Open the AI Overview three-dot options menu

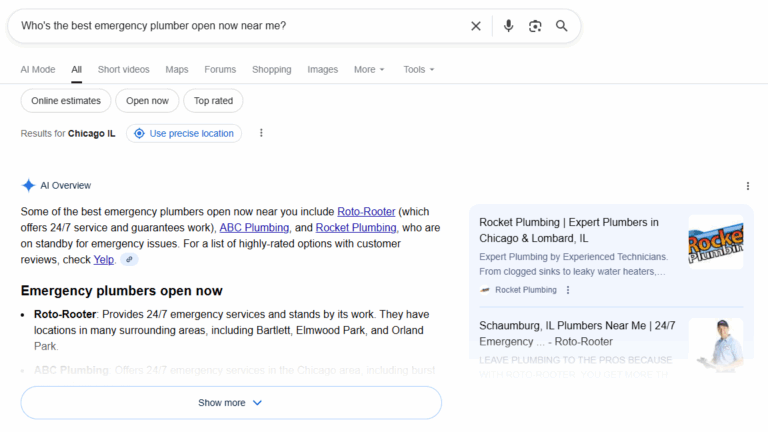point(747,186)
